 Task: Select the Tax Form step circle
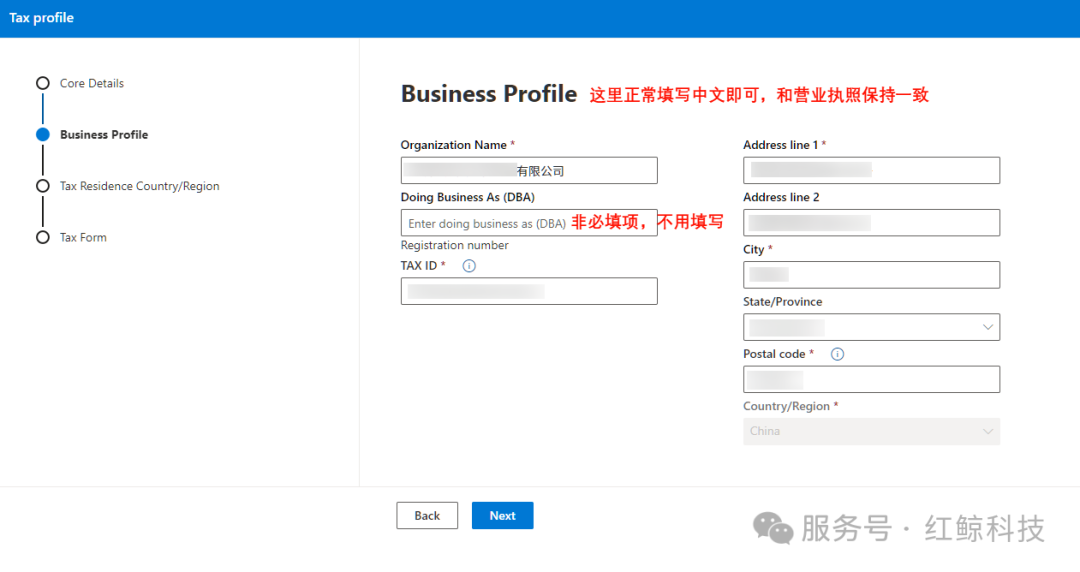click(x=43, y=238)
